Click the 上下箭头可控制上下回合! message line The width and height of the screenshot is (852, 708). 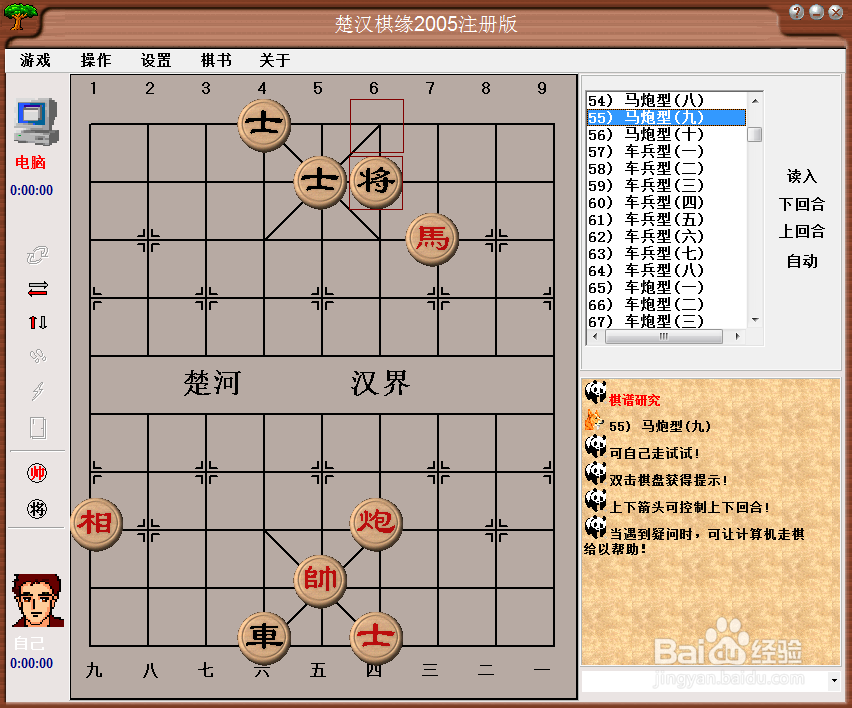click(x=689, y=507)
